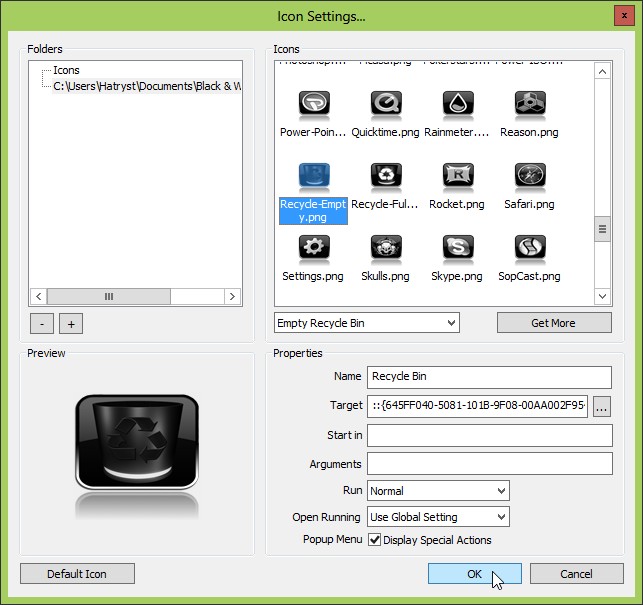The image size is (643, 605).
Task: Expand the Open Running dropdown
Action: coord(438,517)
